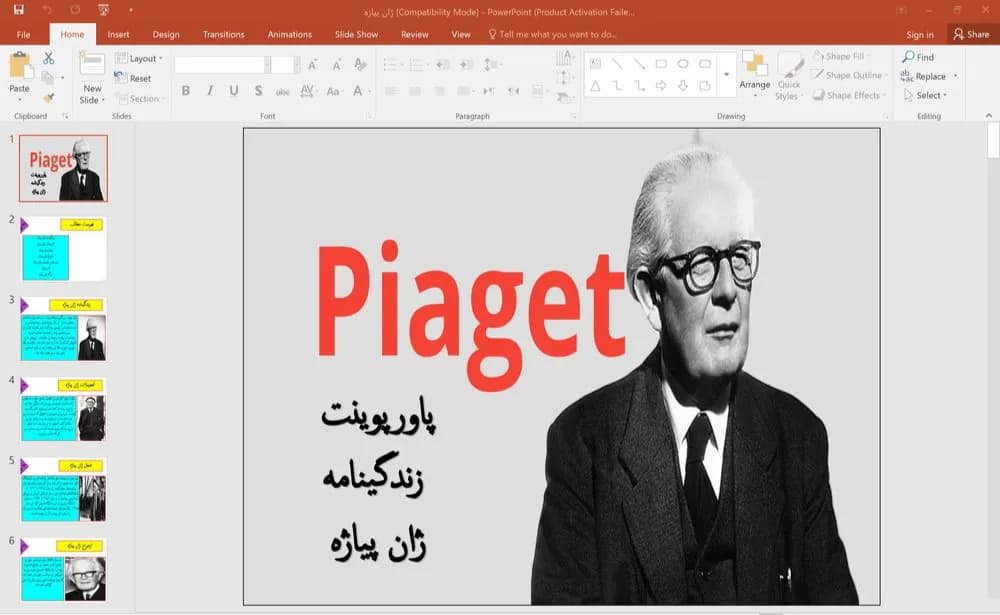Click Increase Font Size icon
The width and height of the screenshot is (1000, 615).
[312, 64]
